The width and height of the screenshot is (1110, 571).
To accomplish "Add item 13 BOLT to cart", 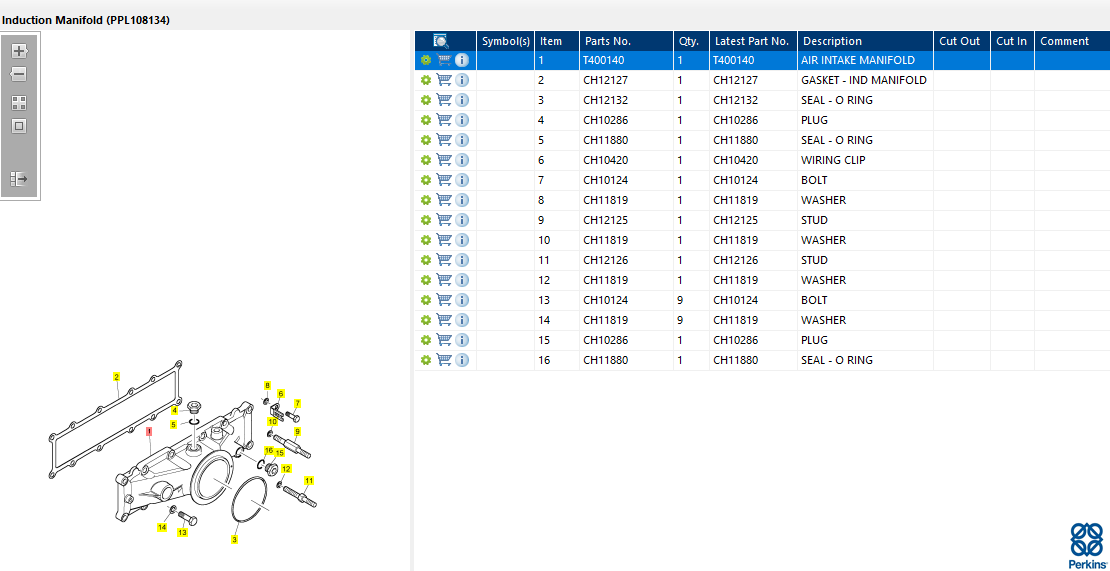I will click(444, 300).
